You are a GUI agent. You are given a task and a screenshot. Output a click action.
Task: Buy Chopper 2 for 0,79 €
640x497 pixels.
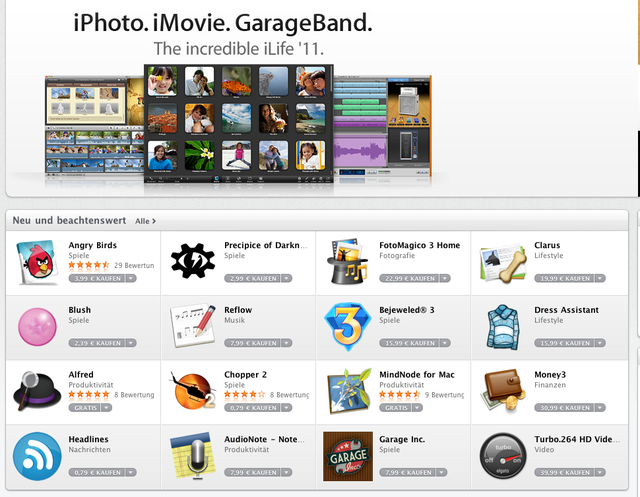252,408
